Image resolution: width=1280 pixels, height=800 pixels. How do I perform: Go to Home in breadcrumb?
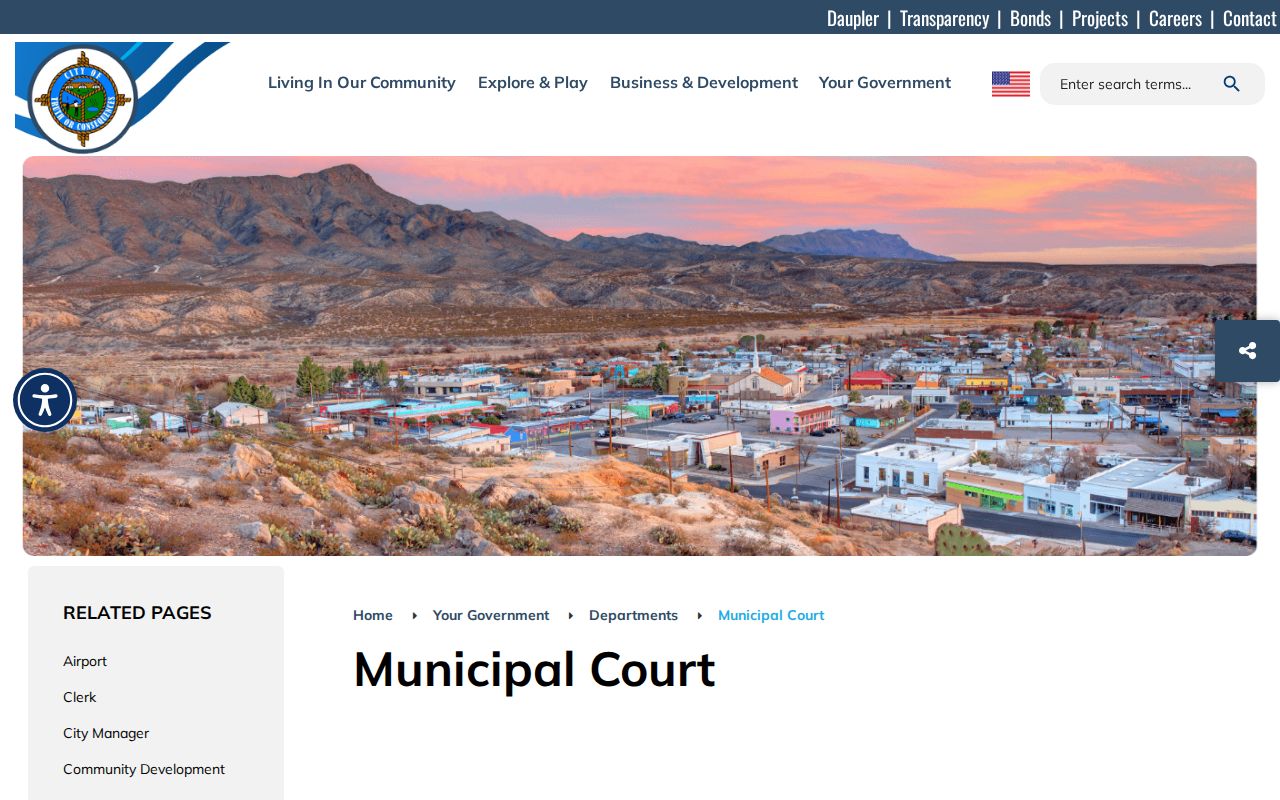[x=373, y=615]
